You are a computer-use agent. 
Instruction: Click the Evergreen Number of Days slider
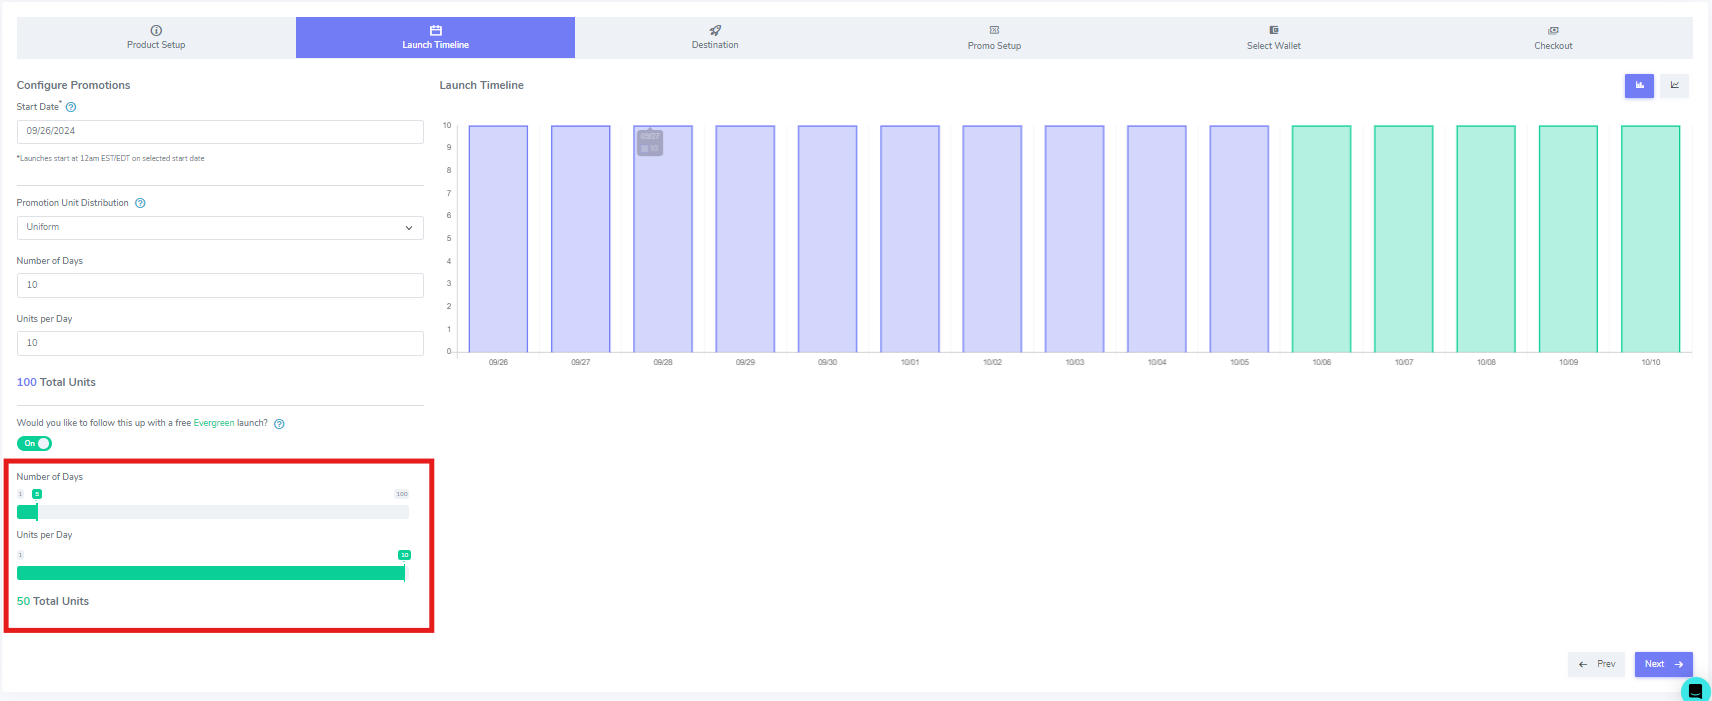(x=213, y=512)
